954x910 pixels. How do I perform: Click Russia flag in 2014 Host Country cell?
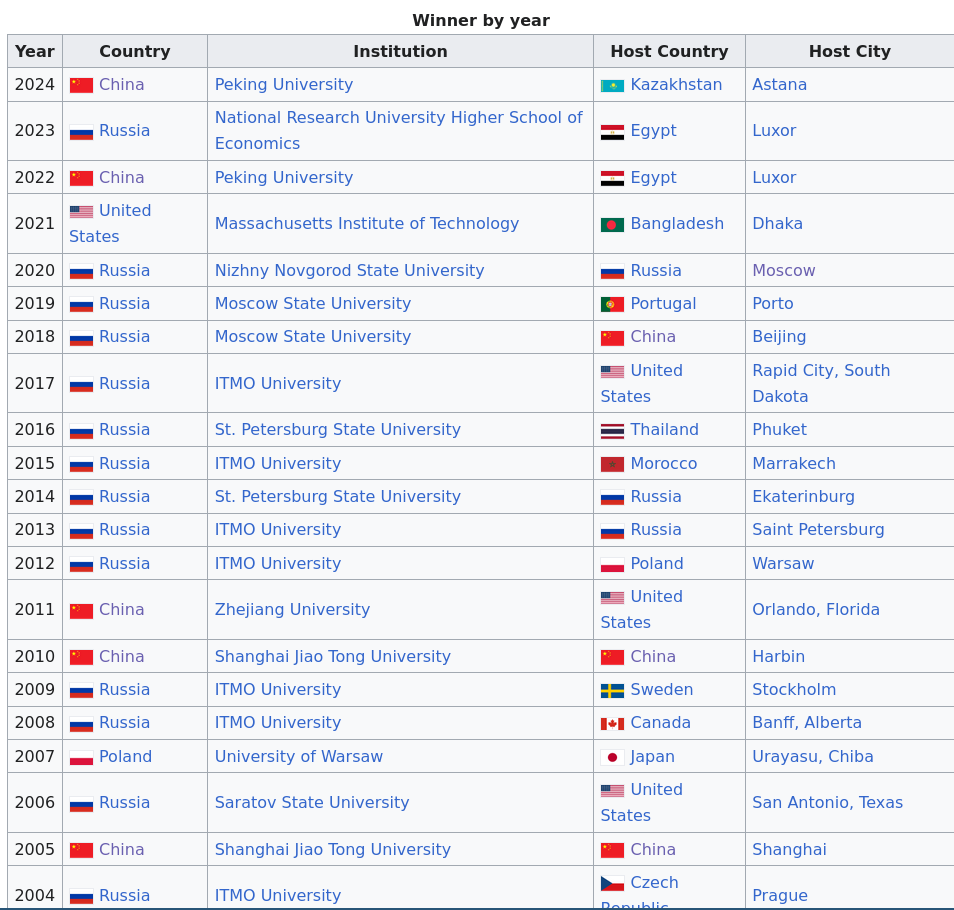(612, 498)
